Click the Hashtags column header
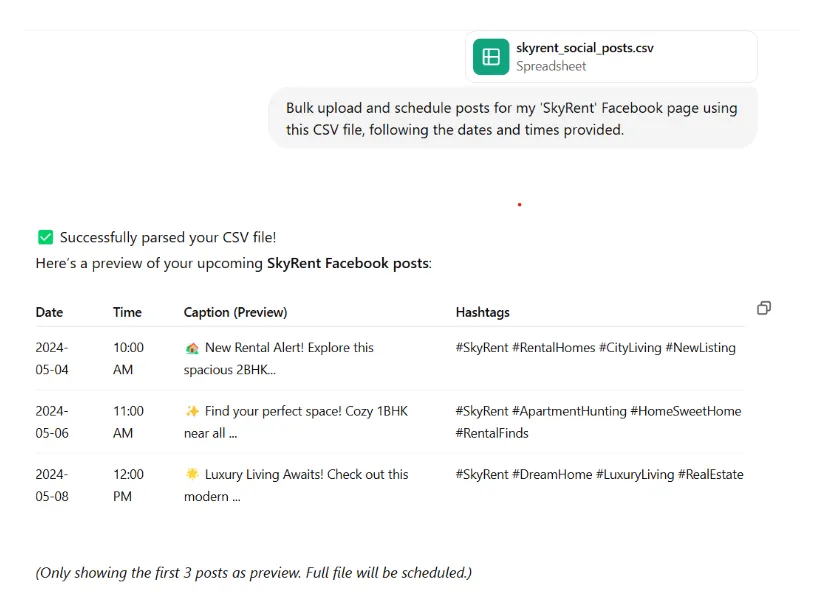 483,312
